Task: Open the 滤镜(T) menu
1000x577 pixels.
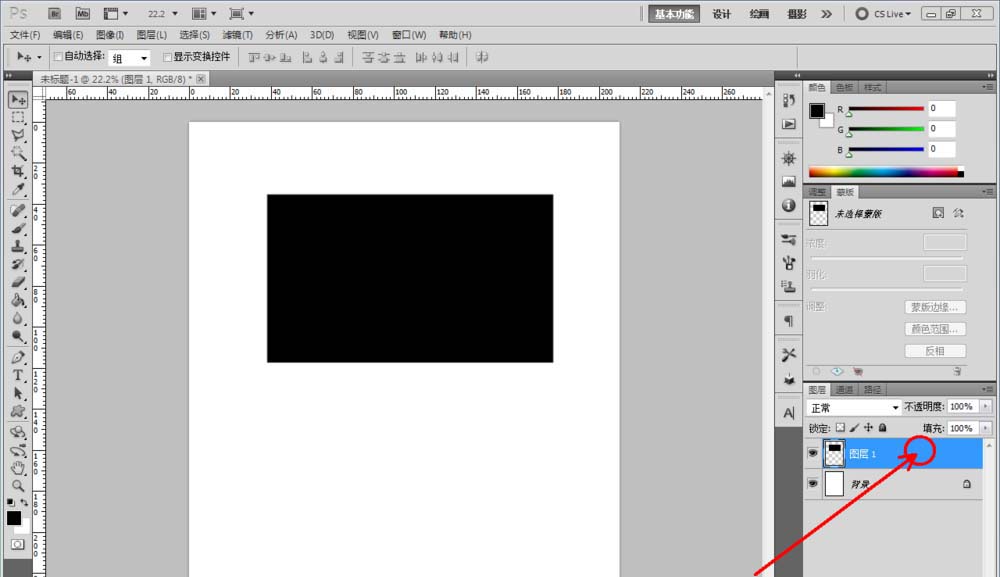Action: pos(237,35)
